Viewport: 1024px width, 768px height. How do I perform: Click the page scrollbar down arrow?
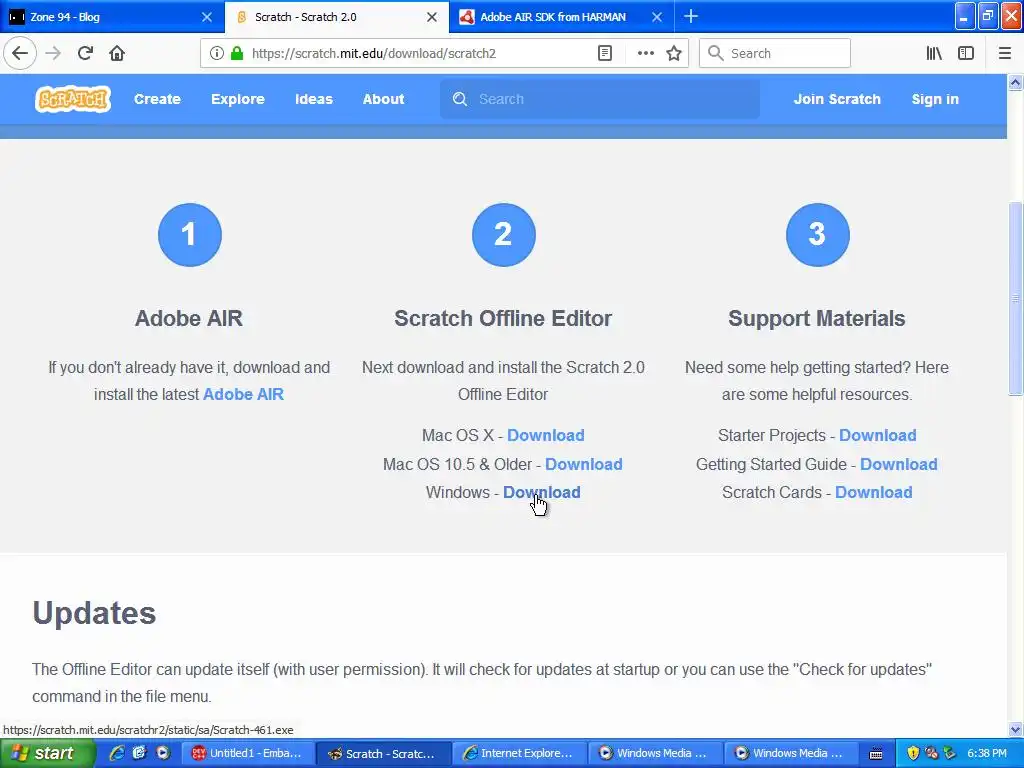click(x=1015, y=729)
